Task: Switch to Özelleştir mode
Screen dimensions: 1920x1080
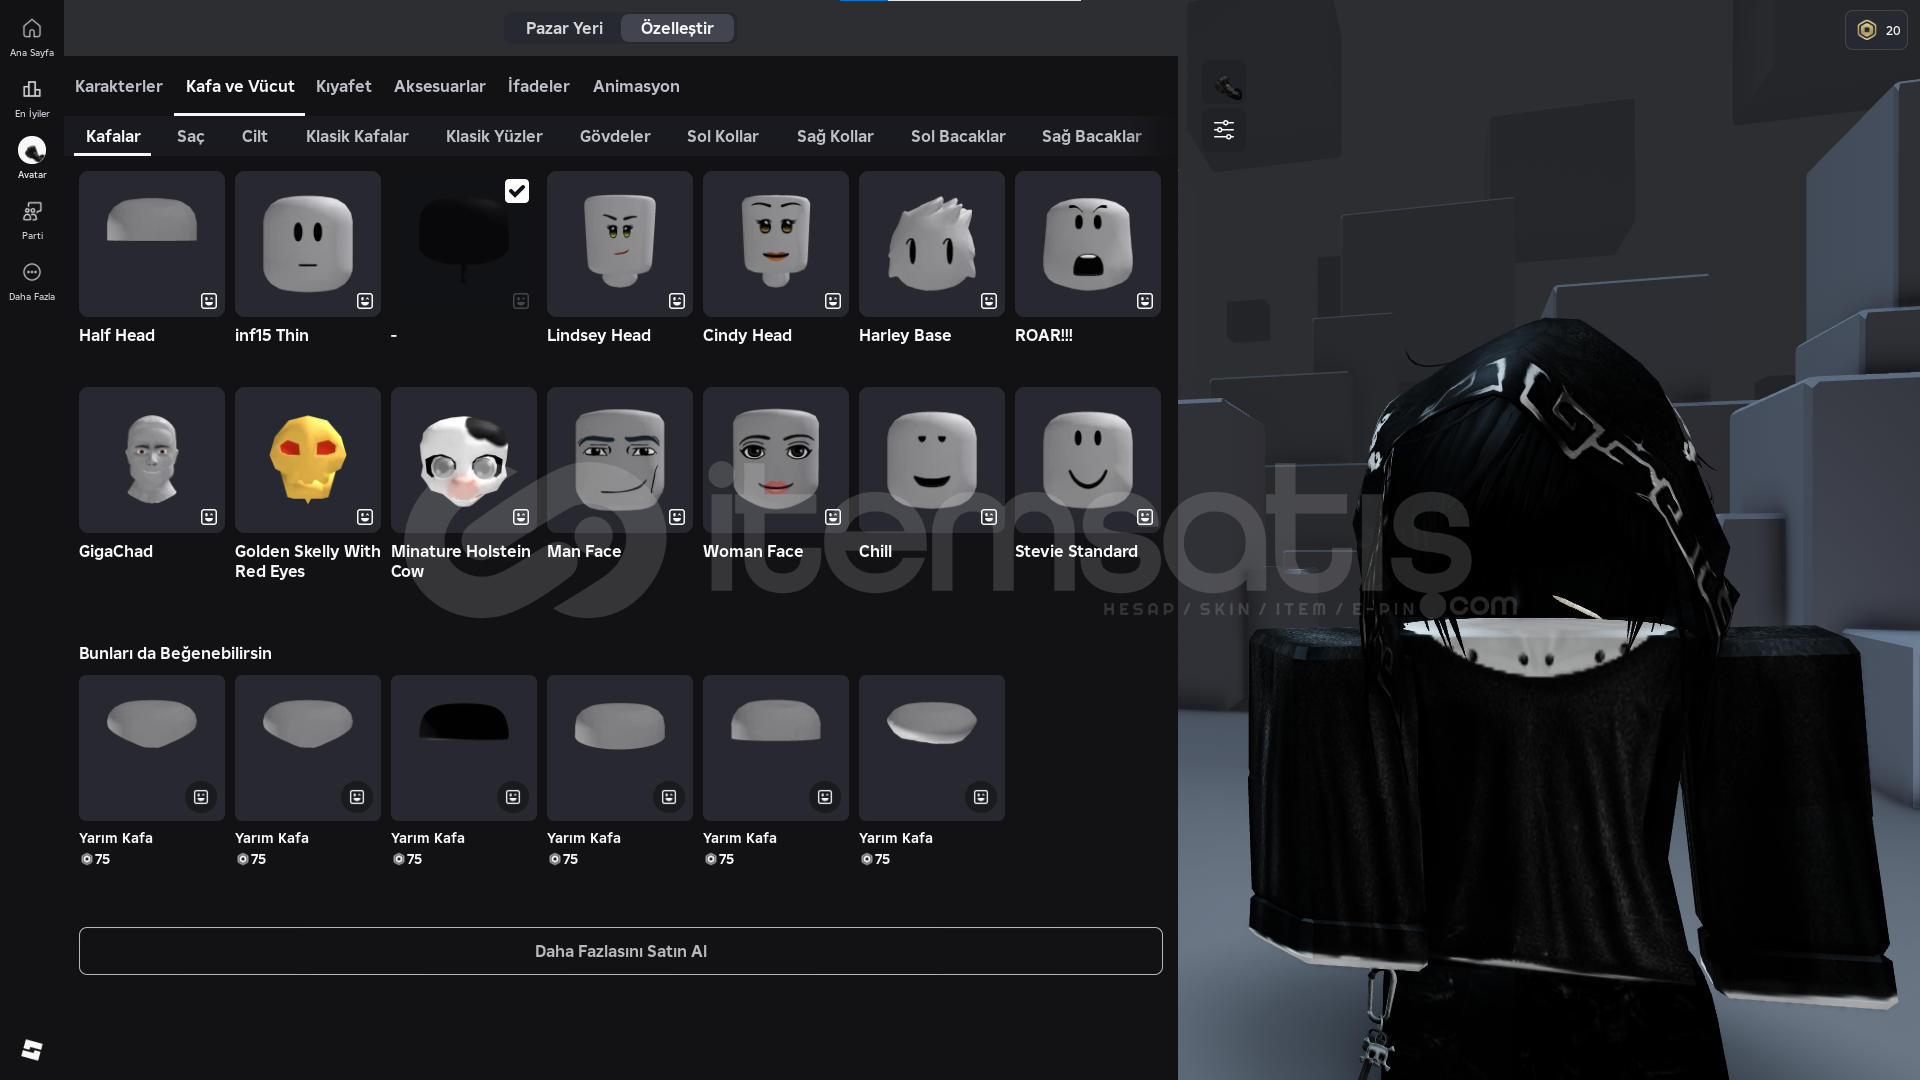Action: point(677,28)
